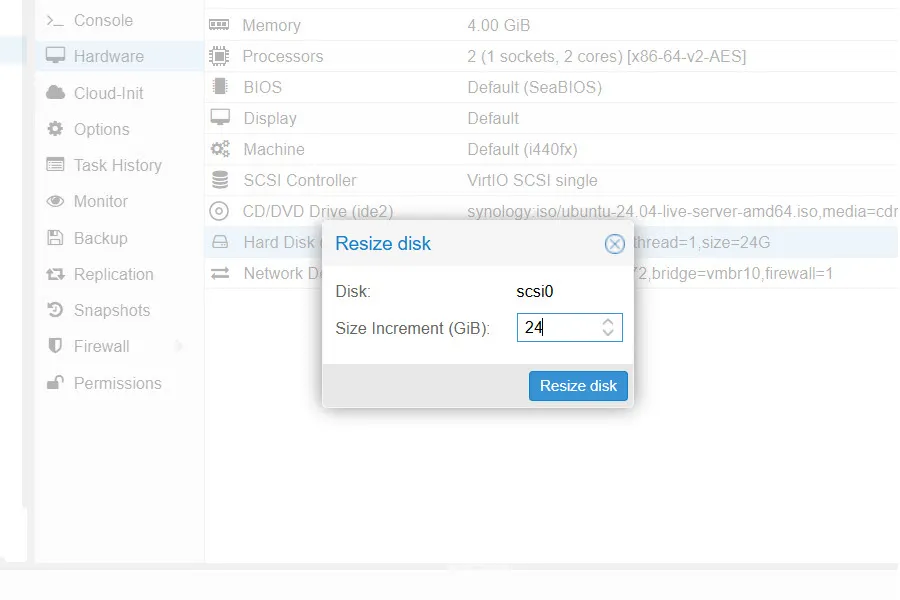
Task: Expand the Firewall sidebar section chevron
Action: pyautogui.click(x=179, y=346)
